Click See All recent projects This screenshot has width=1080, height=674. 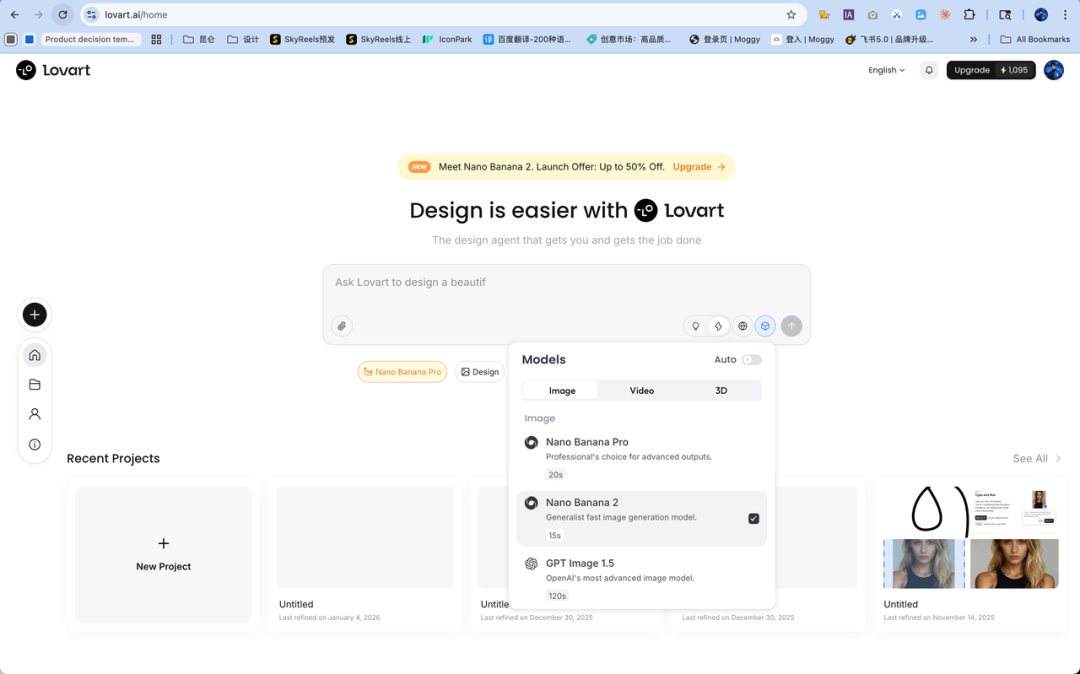(1037, 459)
